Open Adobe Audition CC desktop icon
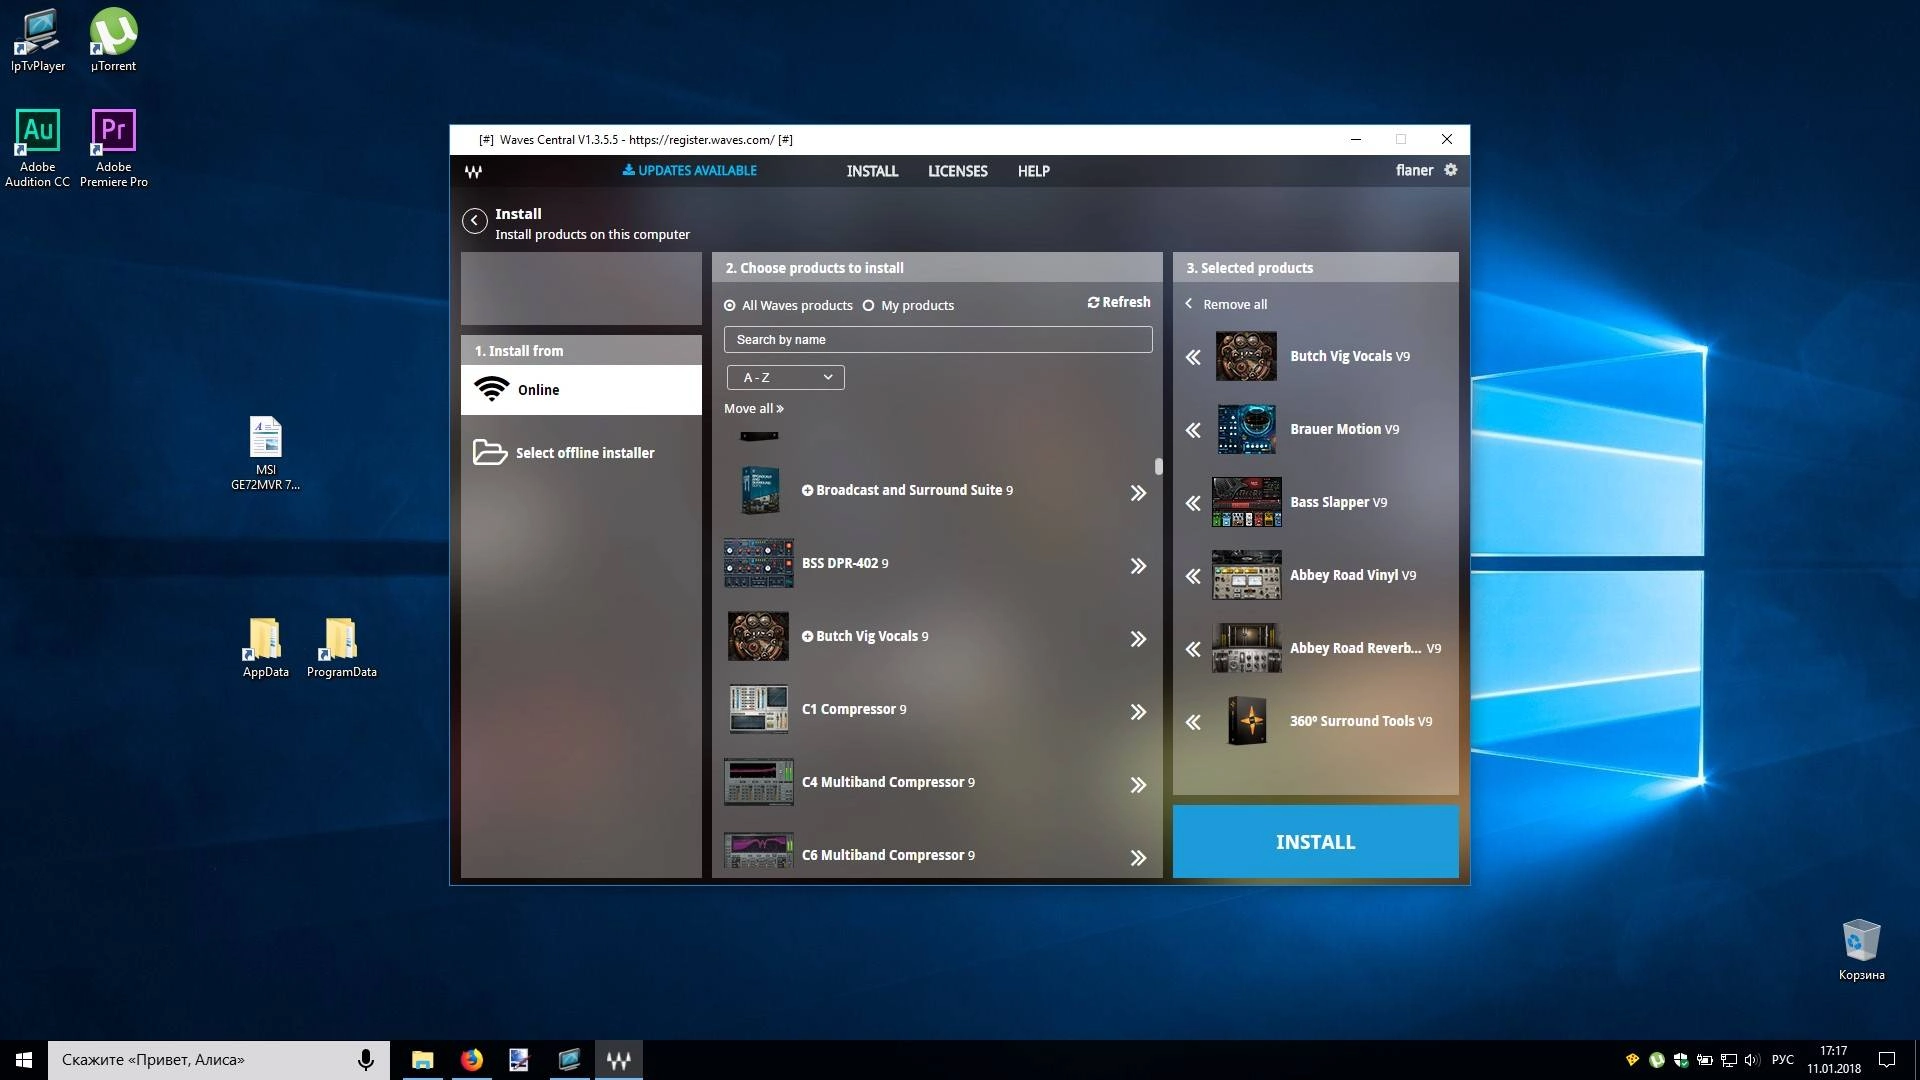 [x=38, y=148]
